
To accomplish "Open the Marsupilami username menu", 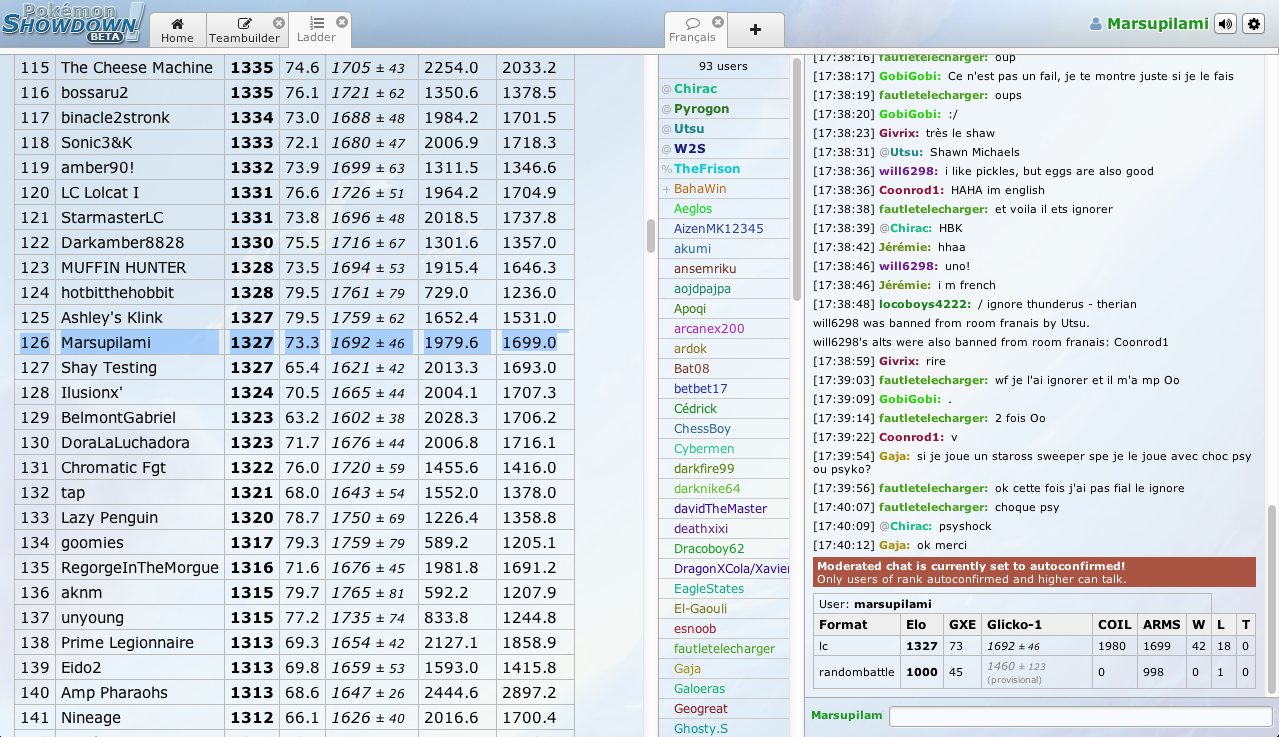I will [x=1149, y=24].
